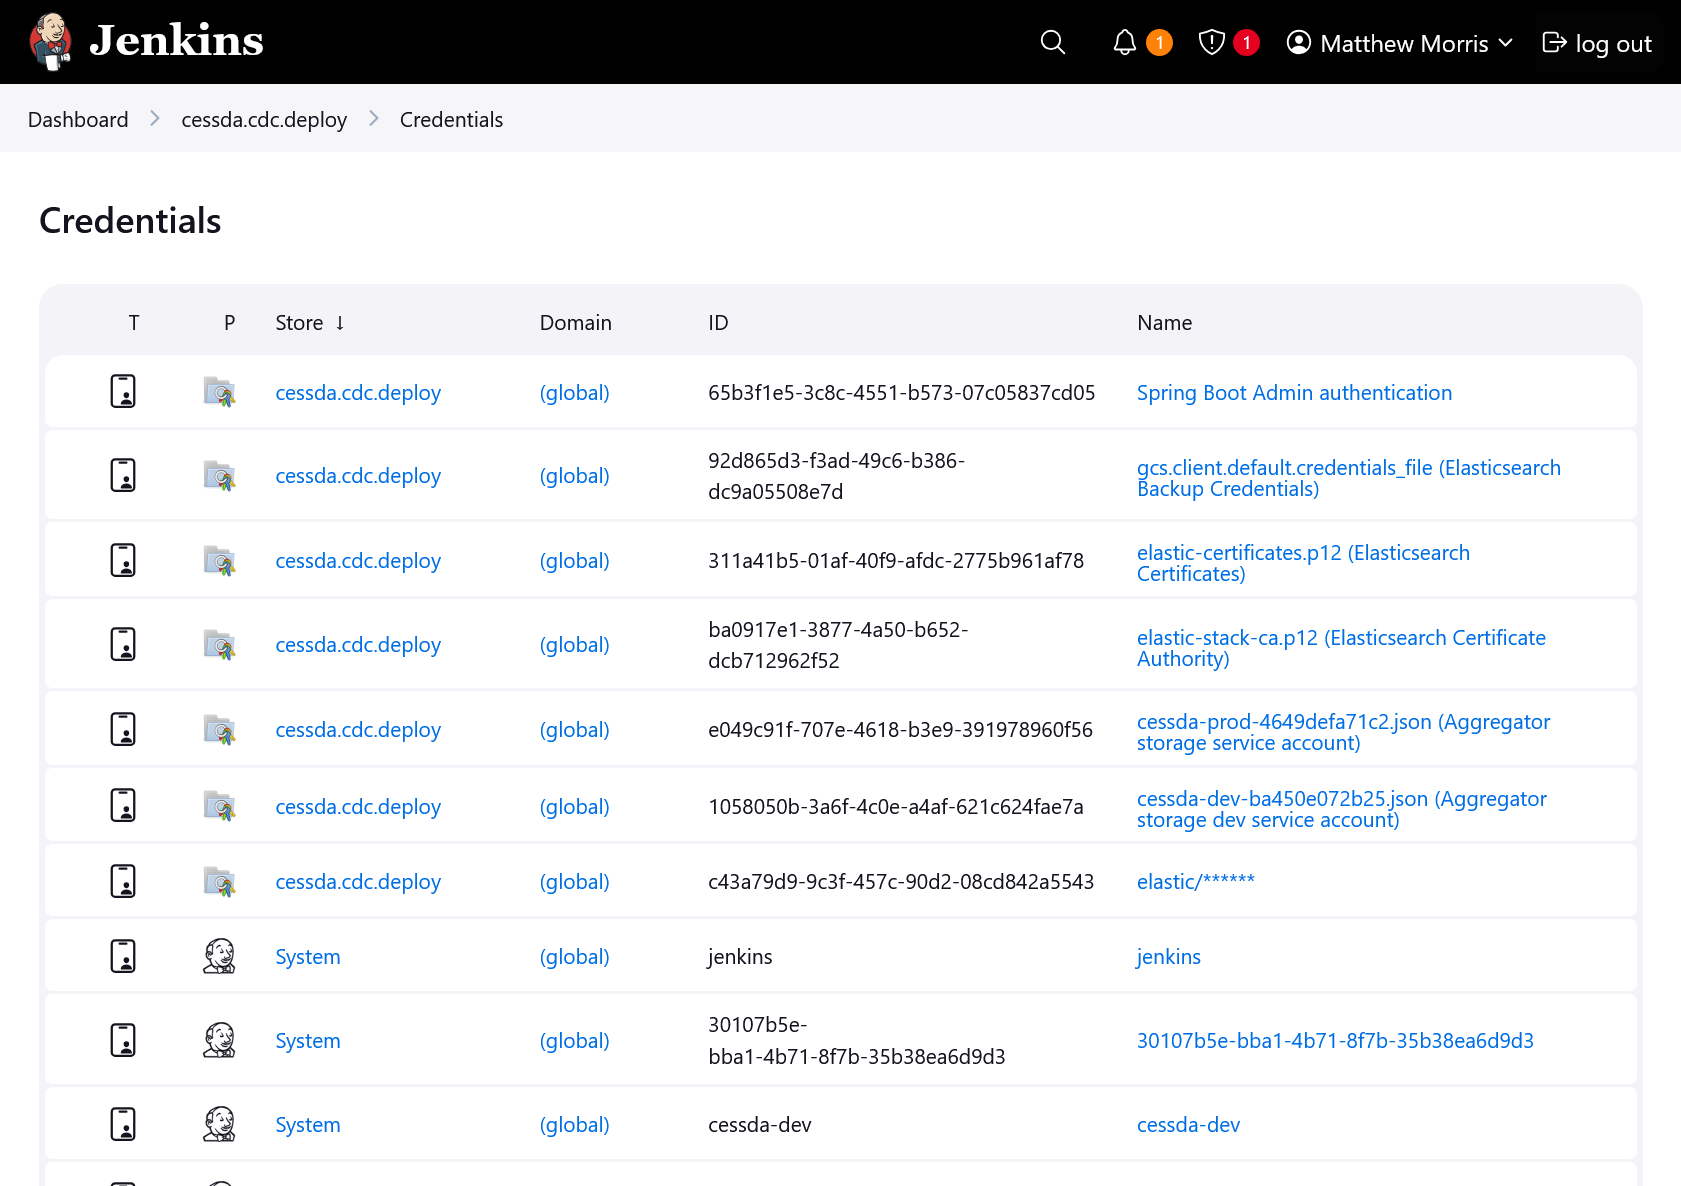The width and height of the screenshot is (1681, 1186).
Task: Click the red security count badge
Action: click(x=1246, y=43)
